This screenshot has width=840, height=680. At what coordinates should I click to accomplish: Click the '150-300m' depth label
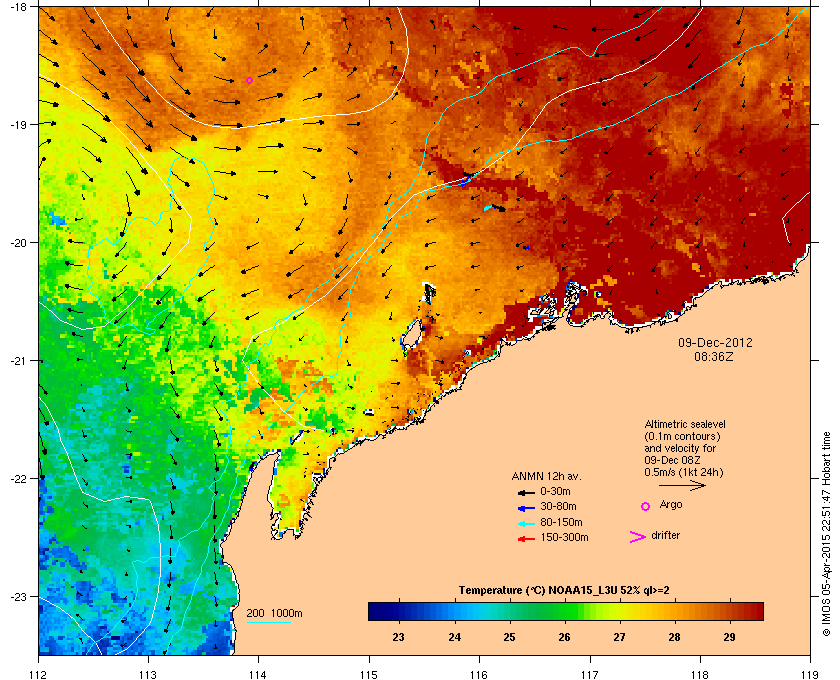point(564,537)
